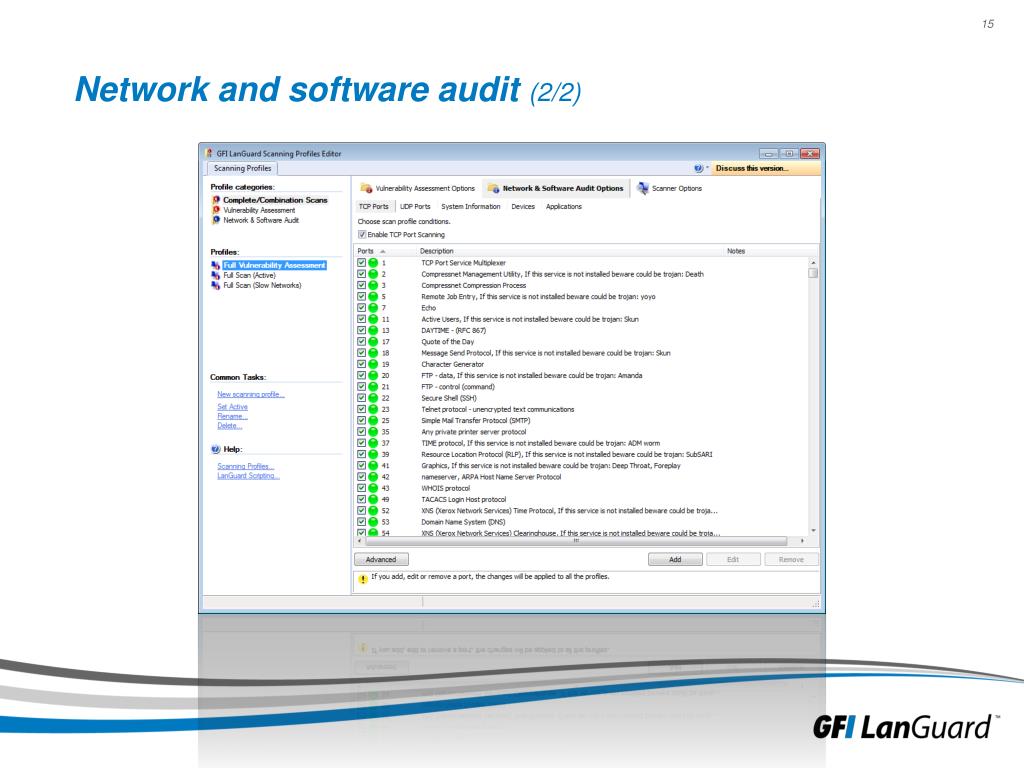The height and width of the screenshot is (768, 1024).
Task: Open the LanGuard Scripting help link
Action: click(x=248, y=475)
